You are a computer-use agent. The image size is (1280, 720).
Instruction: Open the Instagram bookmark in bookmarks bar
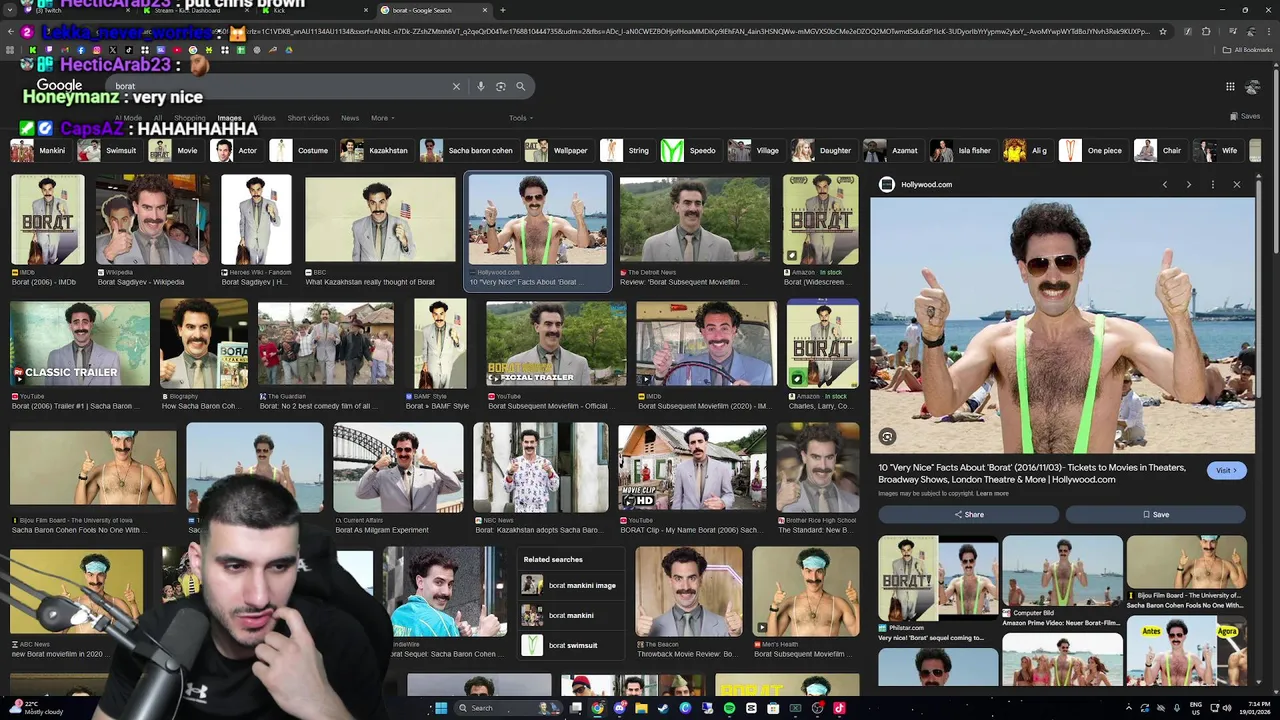tap(97, 50)
